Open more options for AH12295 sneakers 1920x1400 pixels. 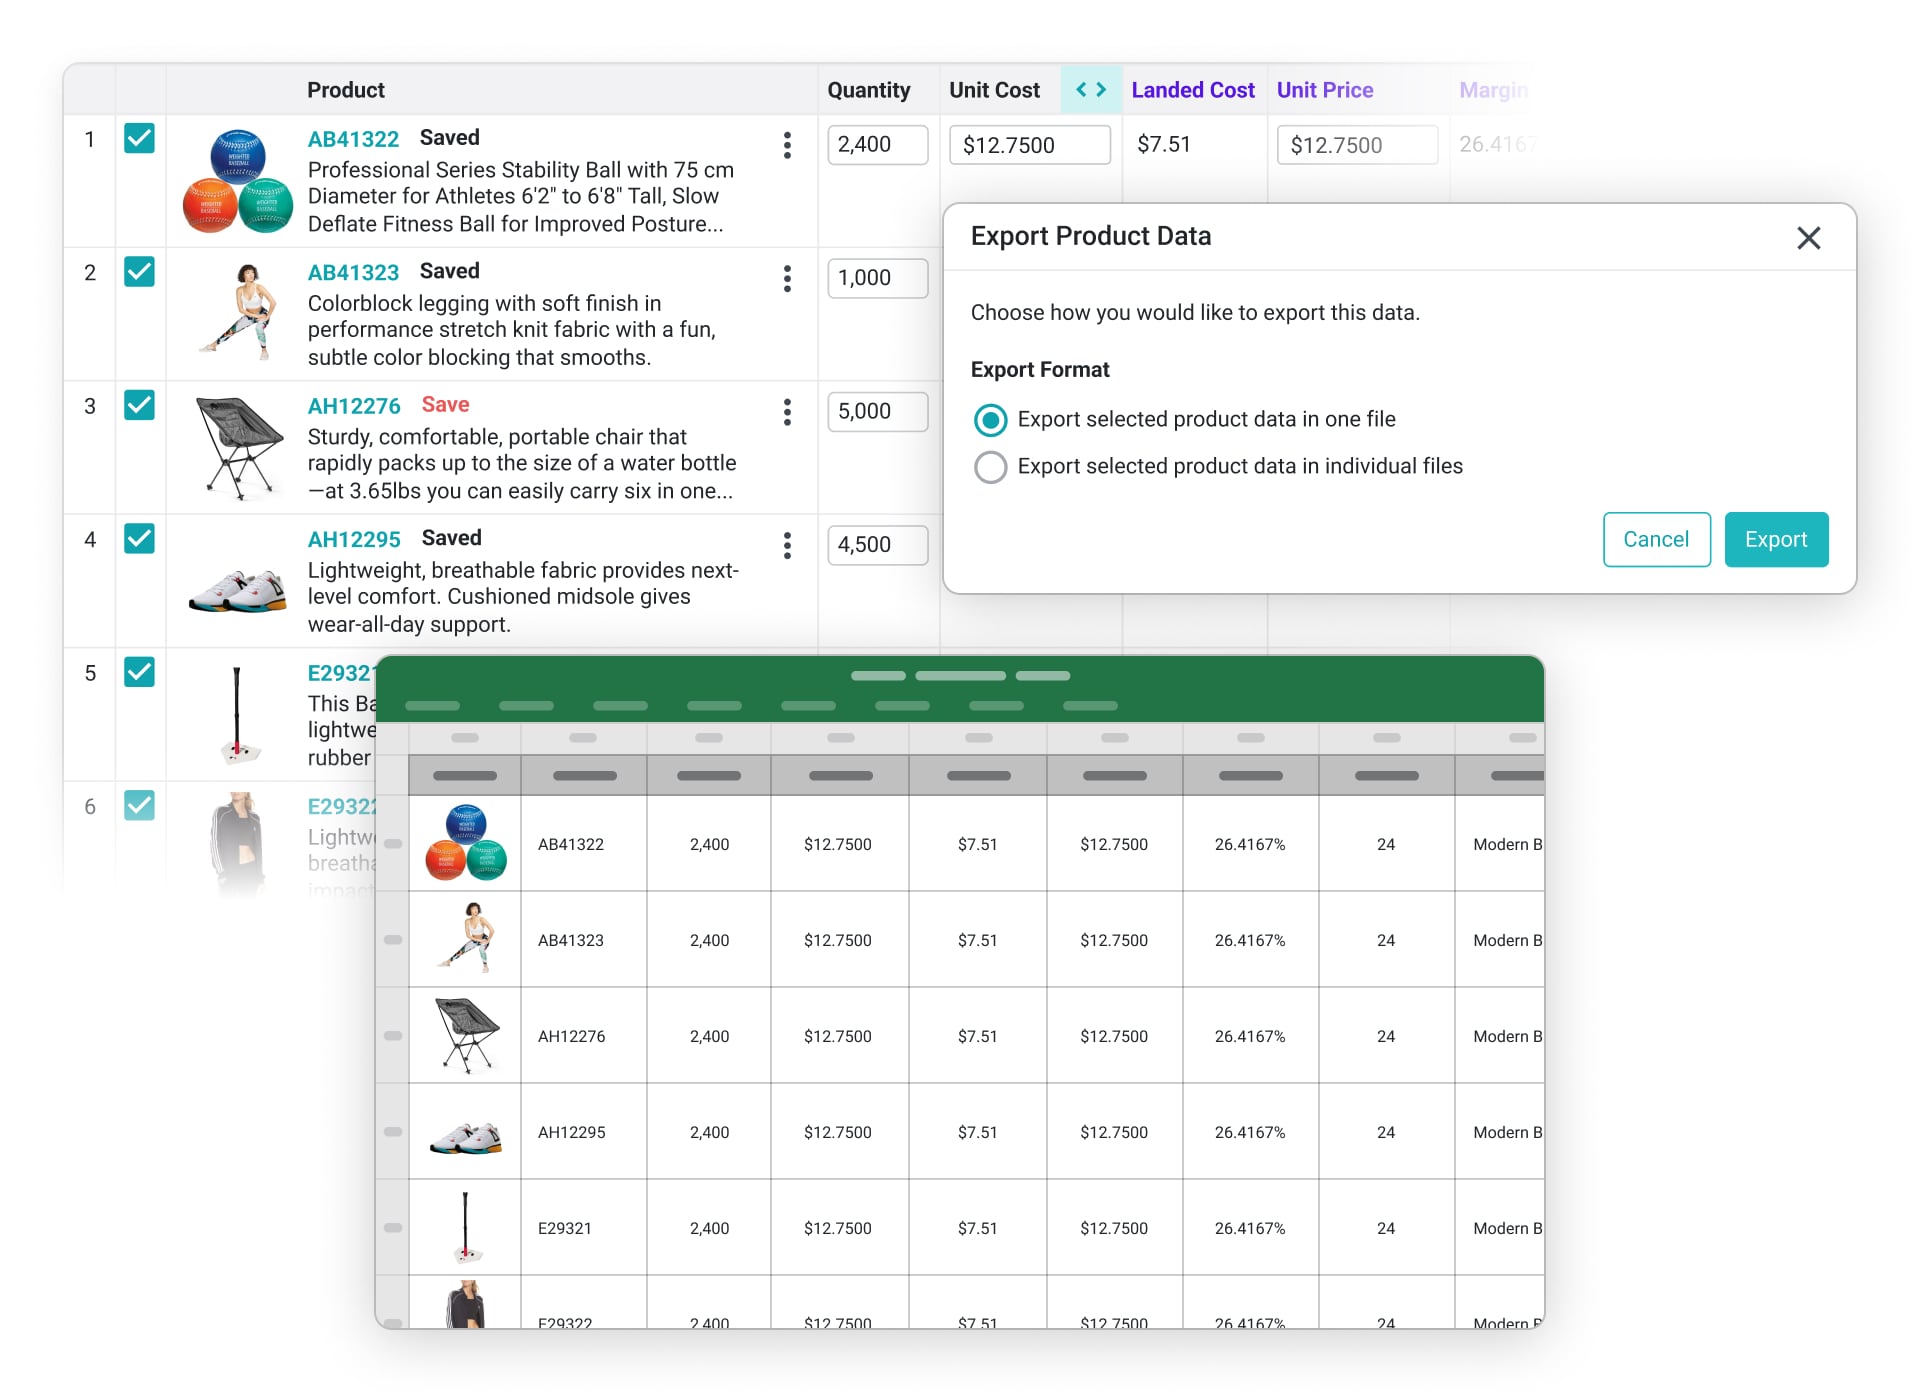point(787,546)
